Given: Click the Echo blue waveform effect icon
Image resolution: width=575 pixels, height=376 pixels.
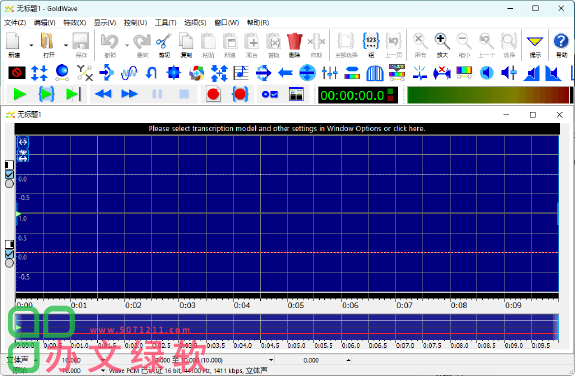Looking at the screenshot, I should [x=129, y=73].
